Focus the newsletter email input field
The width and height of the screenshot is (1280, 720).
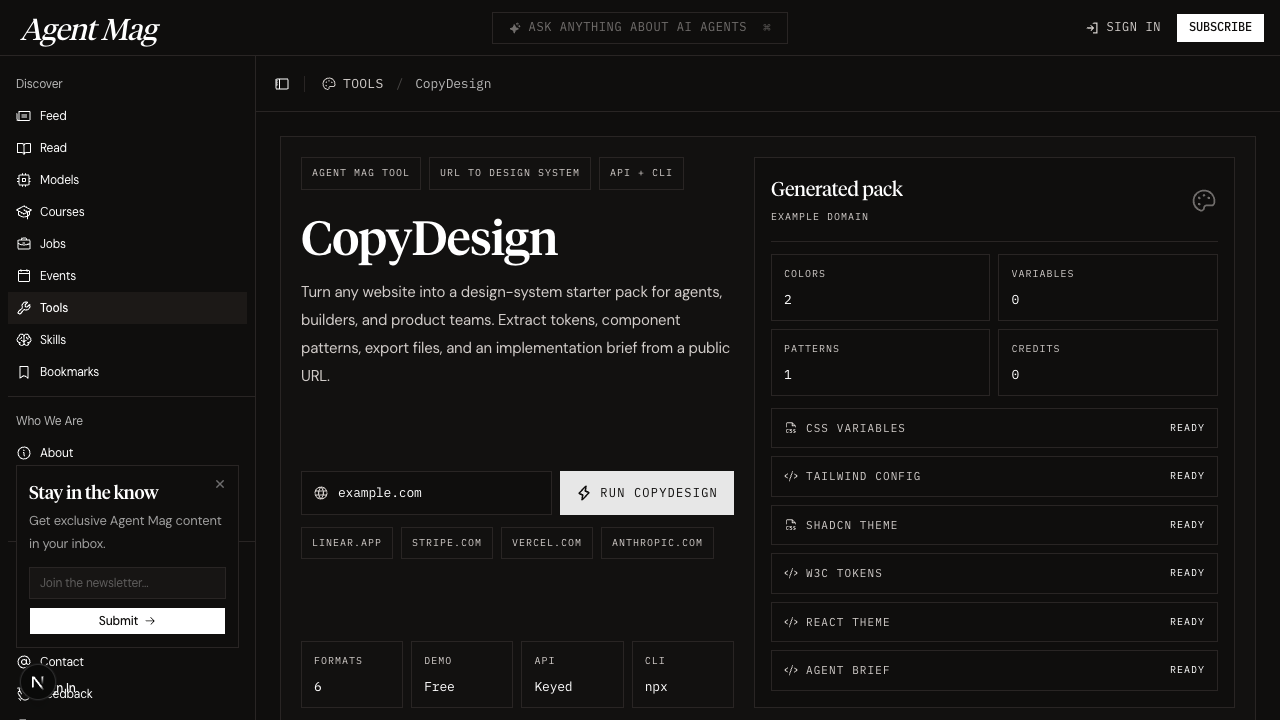coord(127,583)
